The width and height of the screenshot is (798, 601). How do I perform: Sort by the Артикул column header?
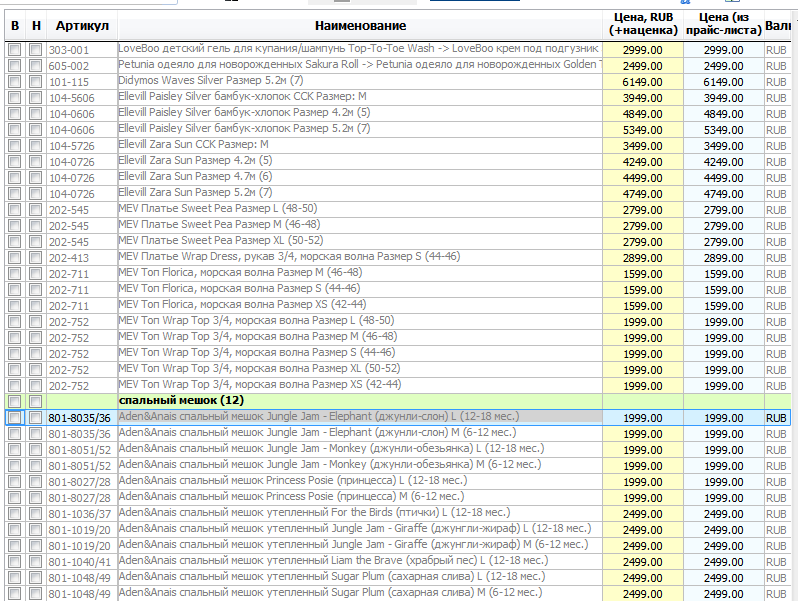[82, 25]
